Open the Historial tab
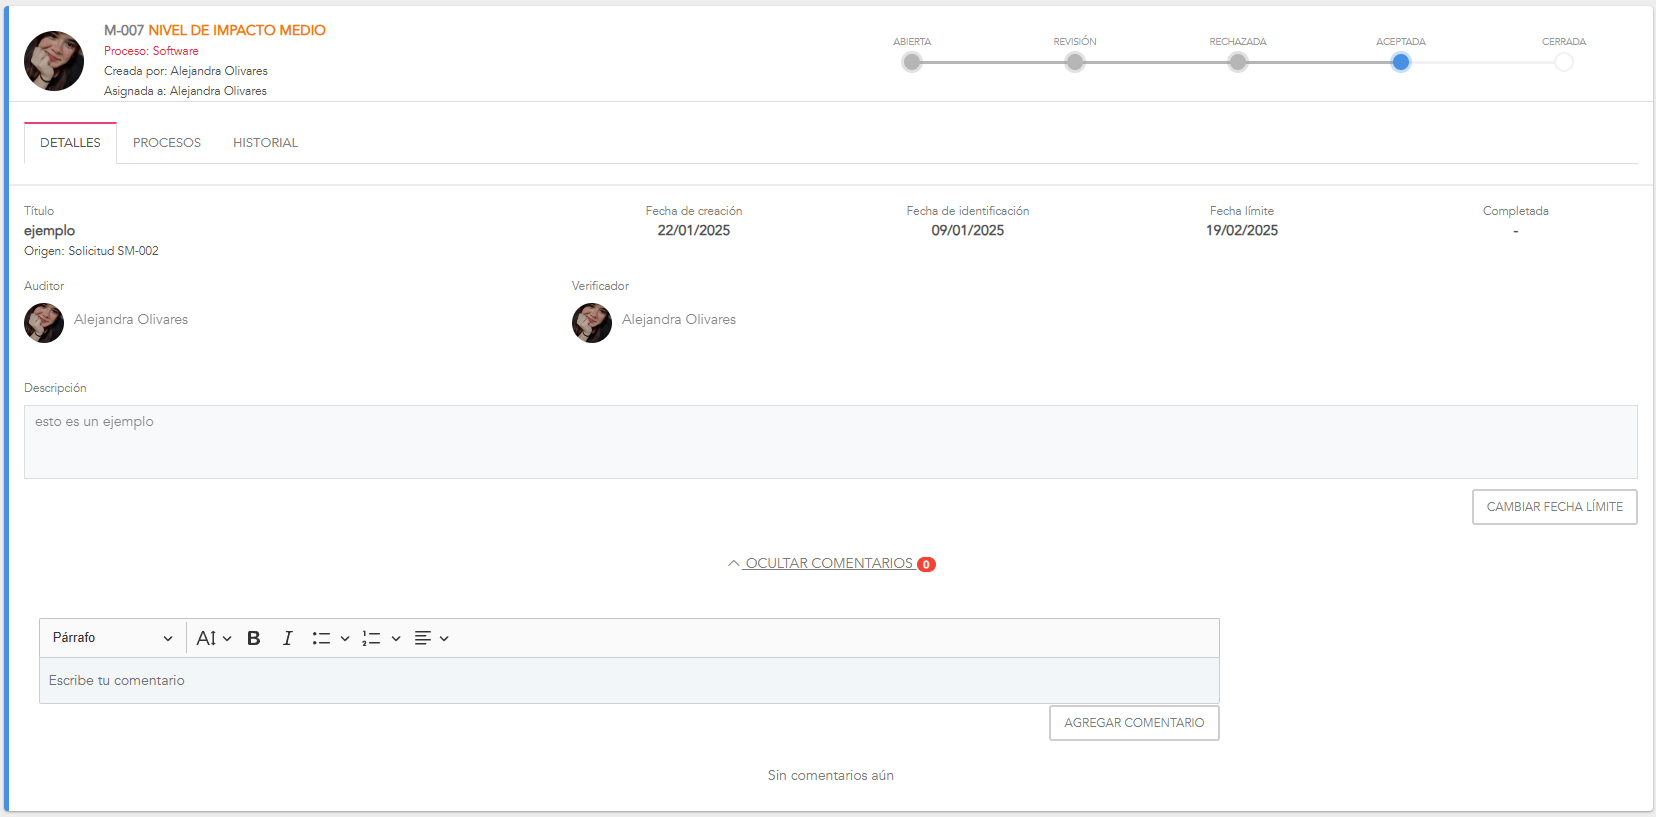1656x817 pixels. click(265, 143)
